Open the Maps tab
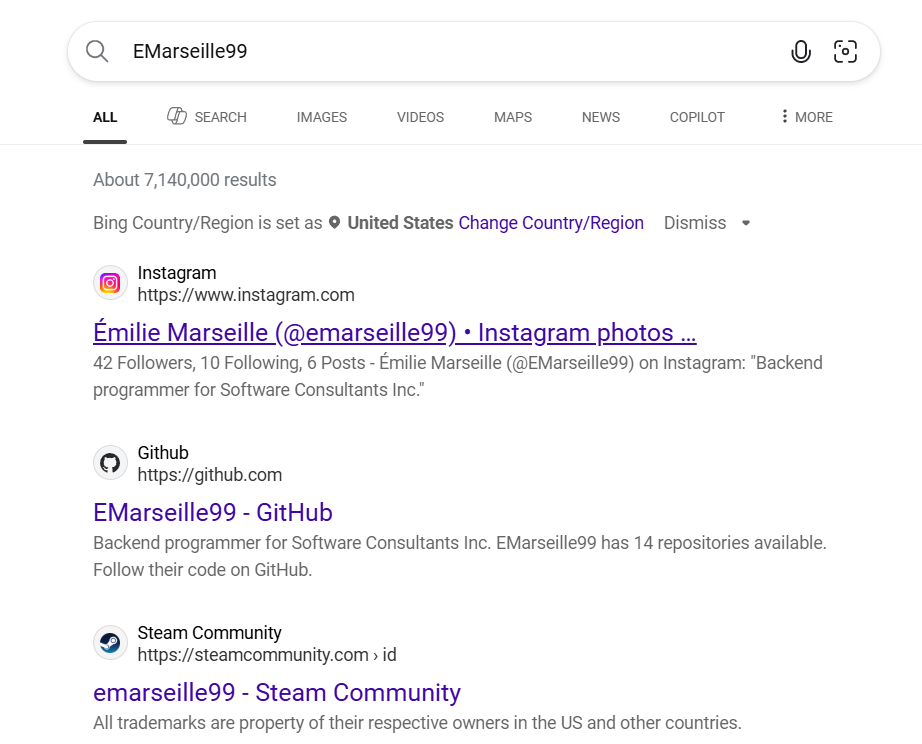Viewport: 922px width, 744px height. pos(512,117)
